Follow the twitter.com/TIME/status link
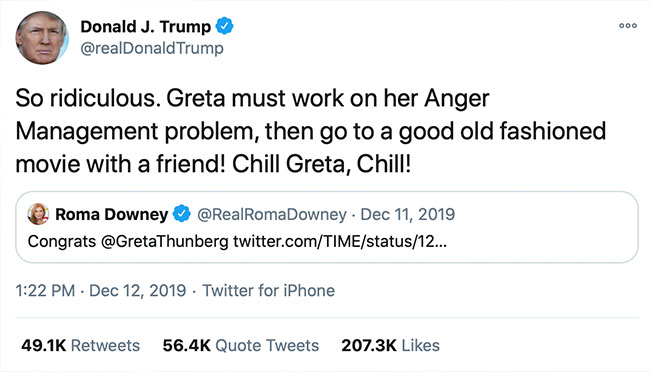This screenshot has width=650, height=372. (x=340, y=241)
